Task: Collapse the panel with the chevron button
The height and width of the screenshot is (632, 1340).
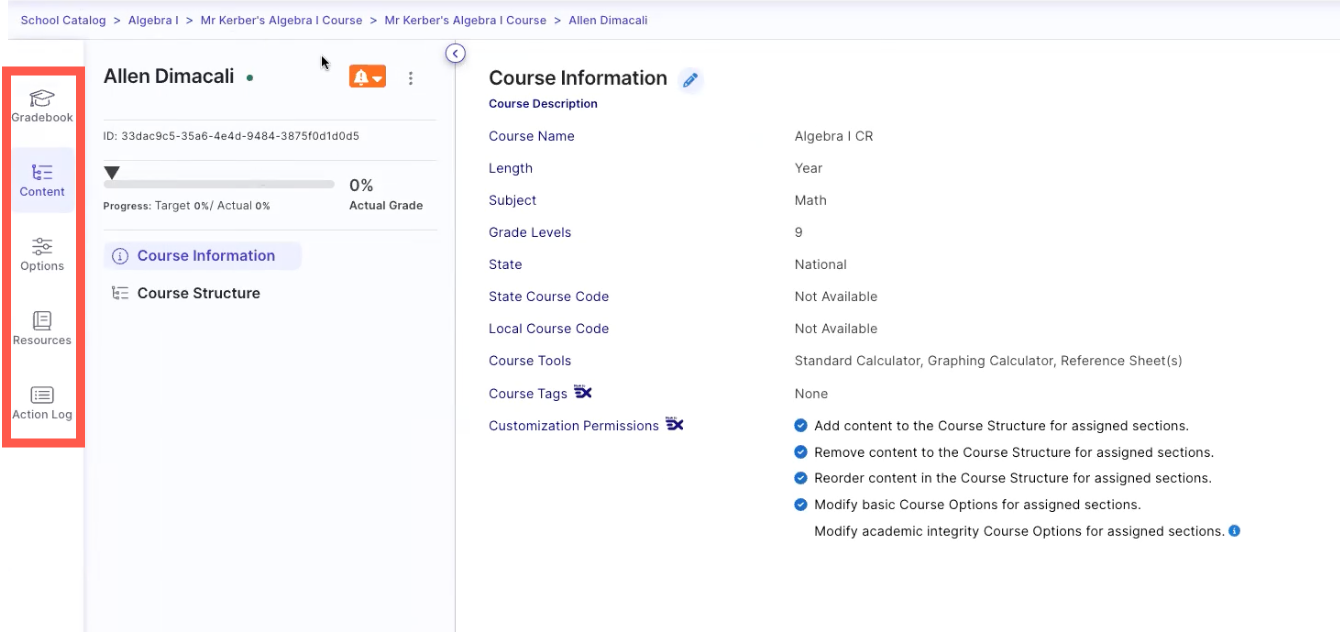Action: coord(455,52)
